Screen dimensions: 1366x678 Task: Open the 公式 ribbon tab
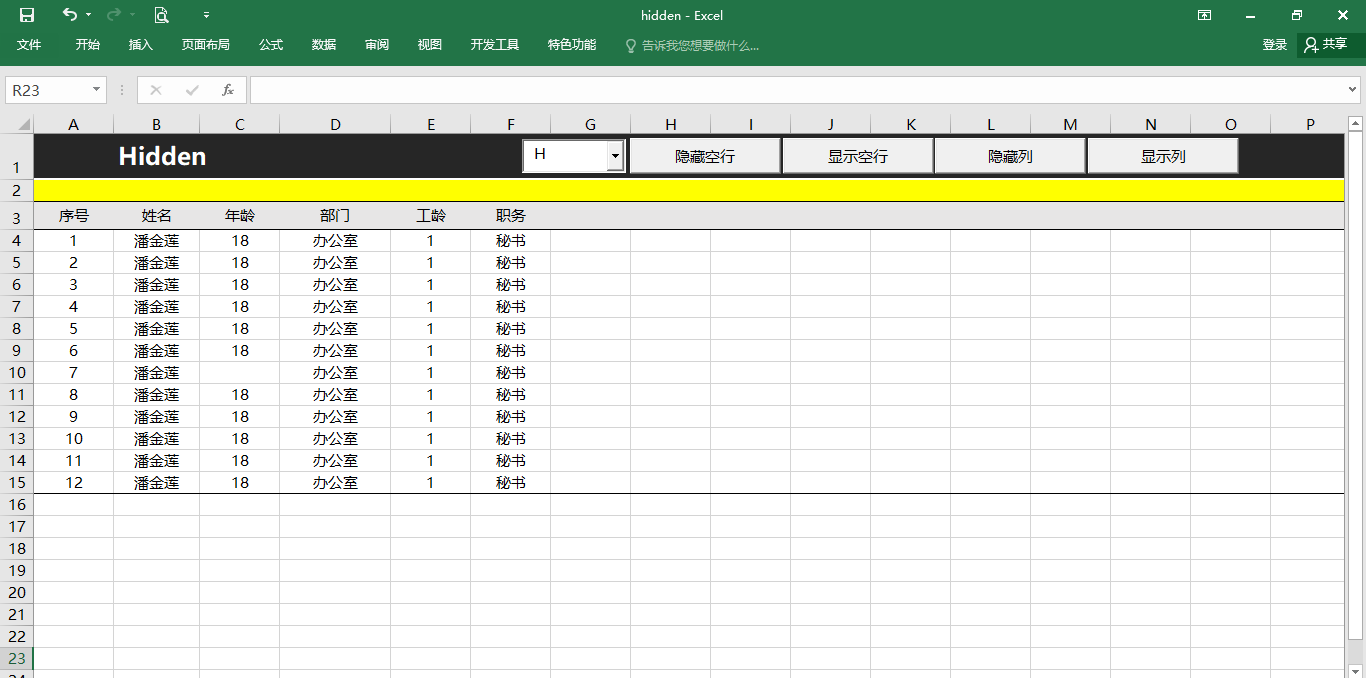pos(271,45)
